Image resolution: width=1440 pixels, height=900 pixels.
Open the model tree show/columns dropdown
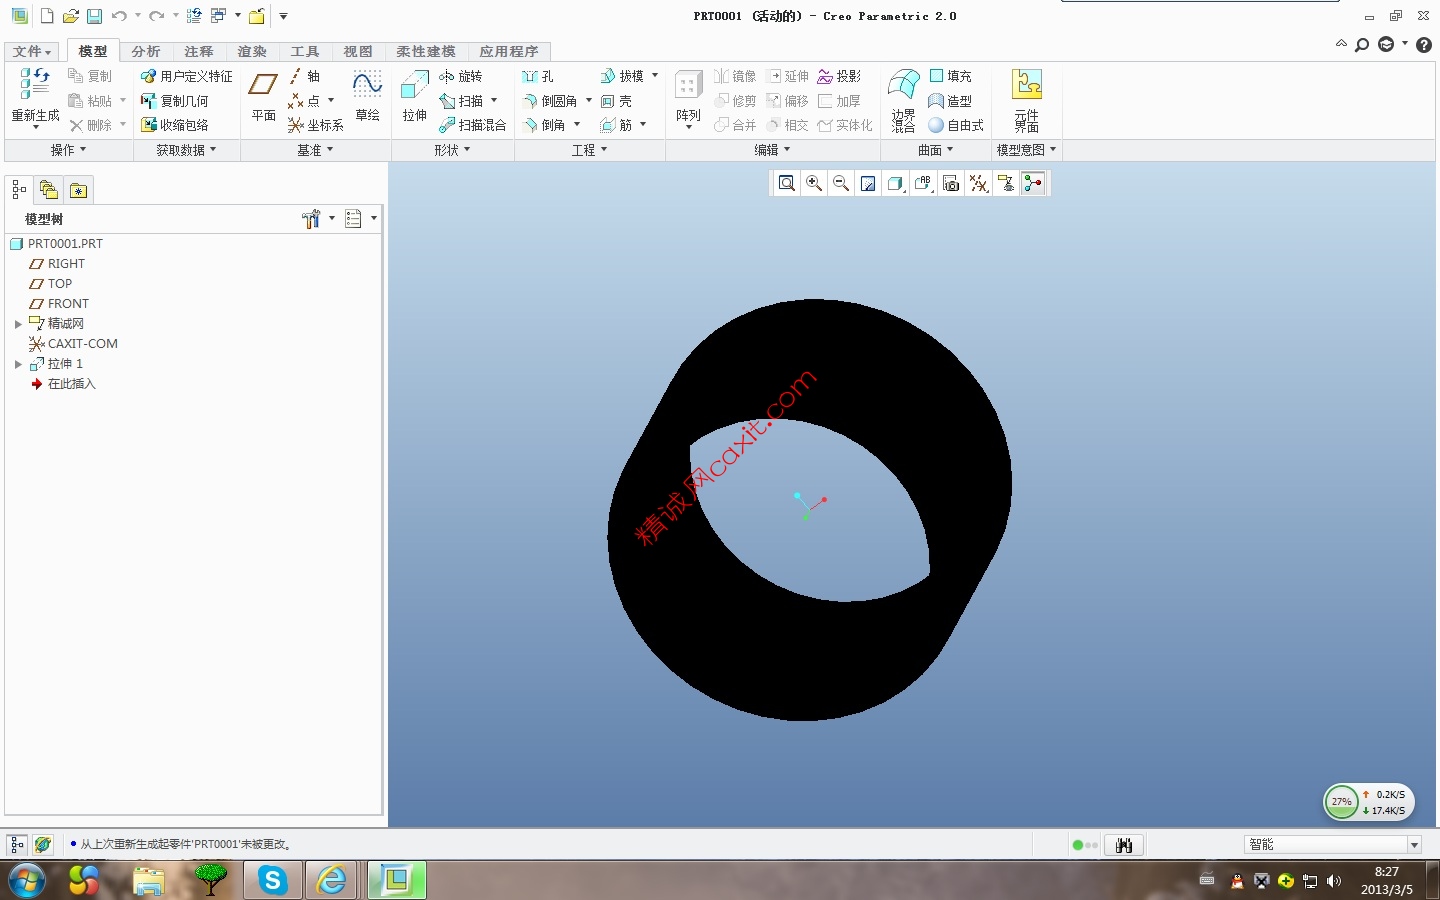[374, 218]
